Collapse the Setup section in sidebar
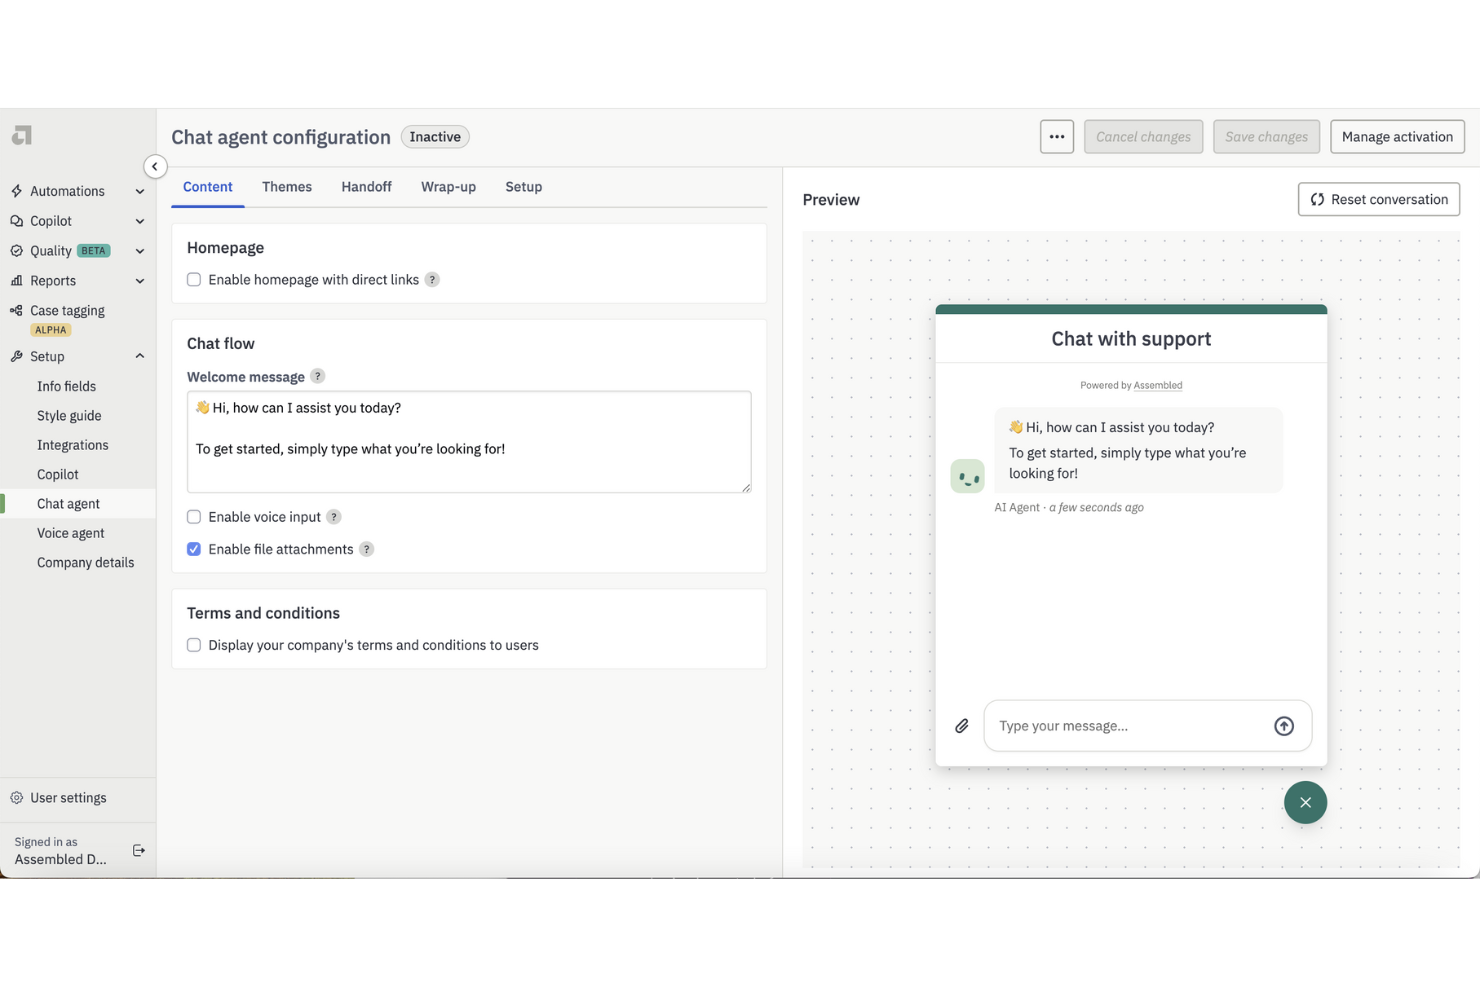The width and height of the screenshot is (1480, 987). pos(139,356)
